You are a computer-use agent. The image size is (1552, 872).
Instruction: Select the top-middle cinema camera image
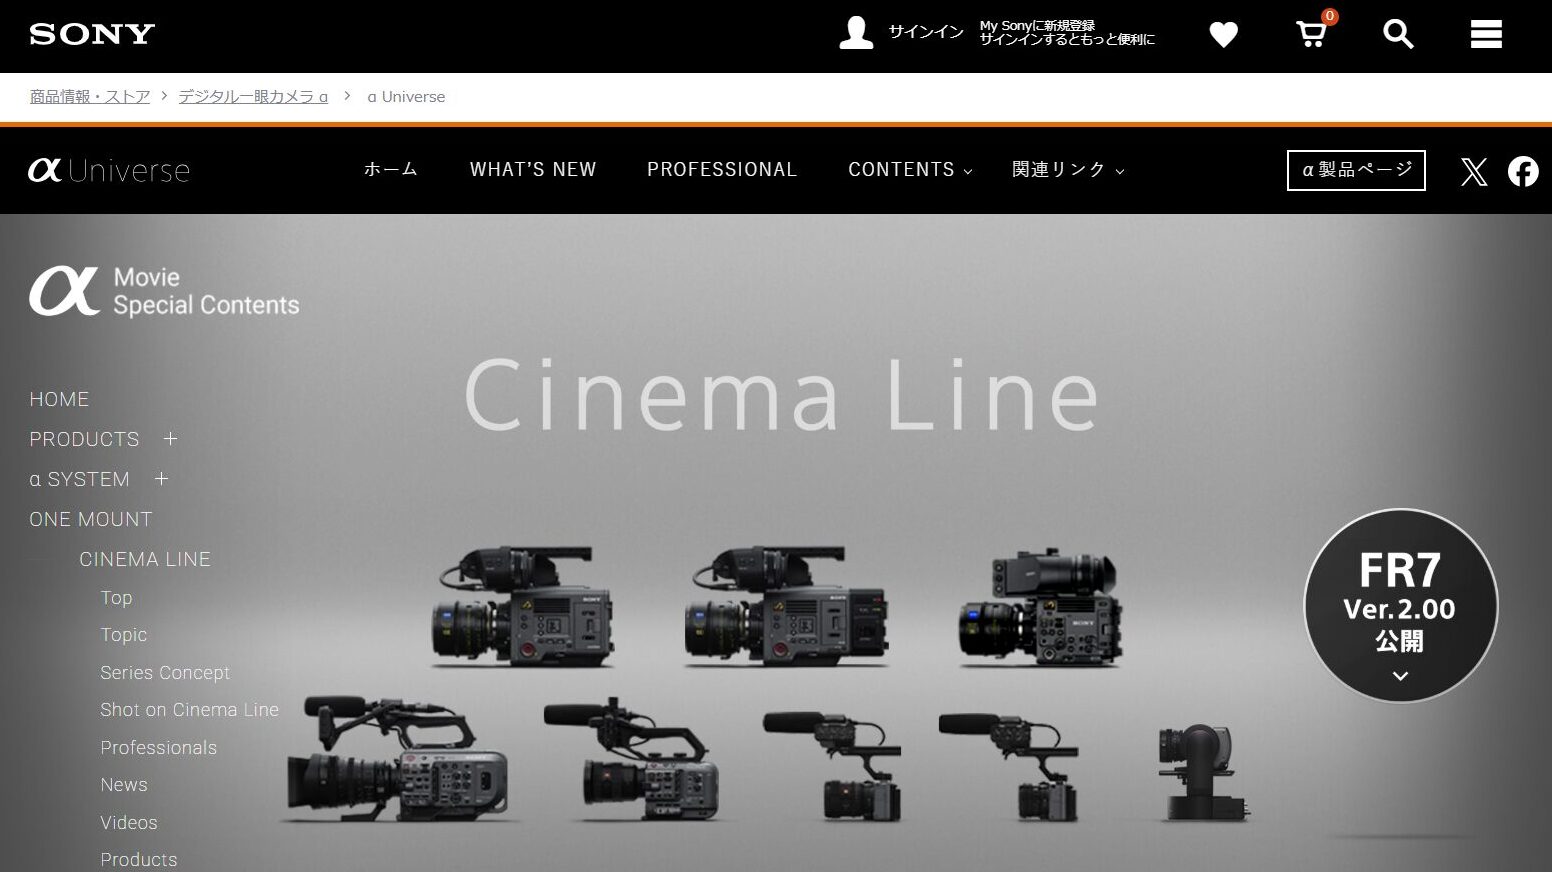[x=786, y=606]
